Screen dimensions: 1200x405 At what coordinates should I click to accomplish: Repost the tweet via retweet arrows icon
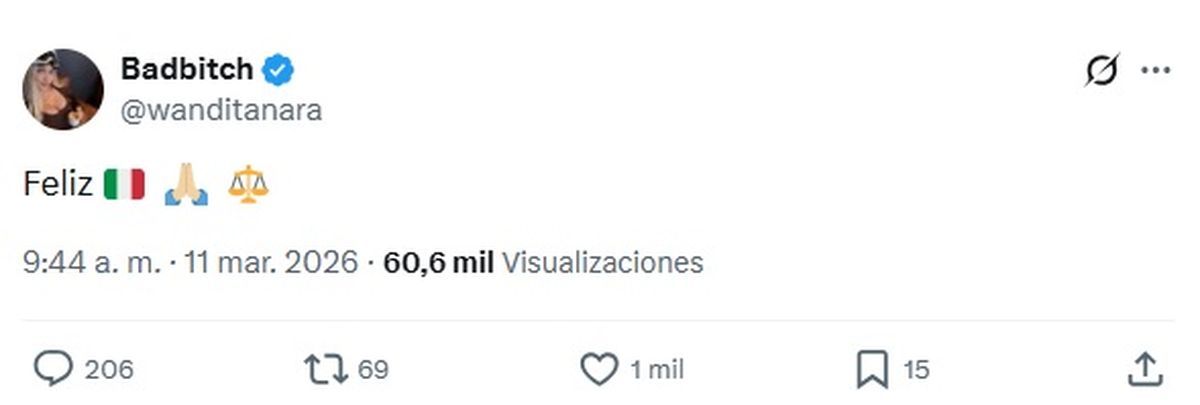coord(325,370)
